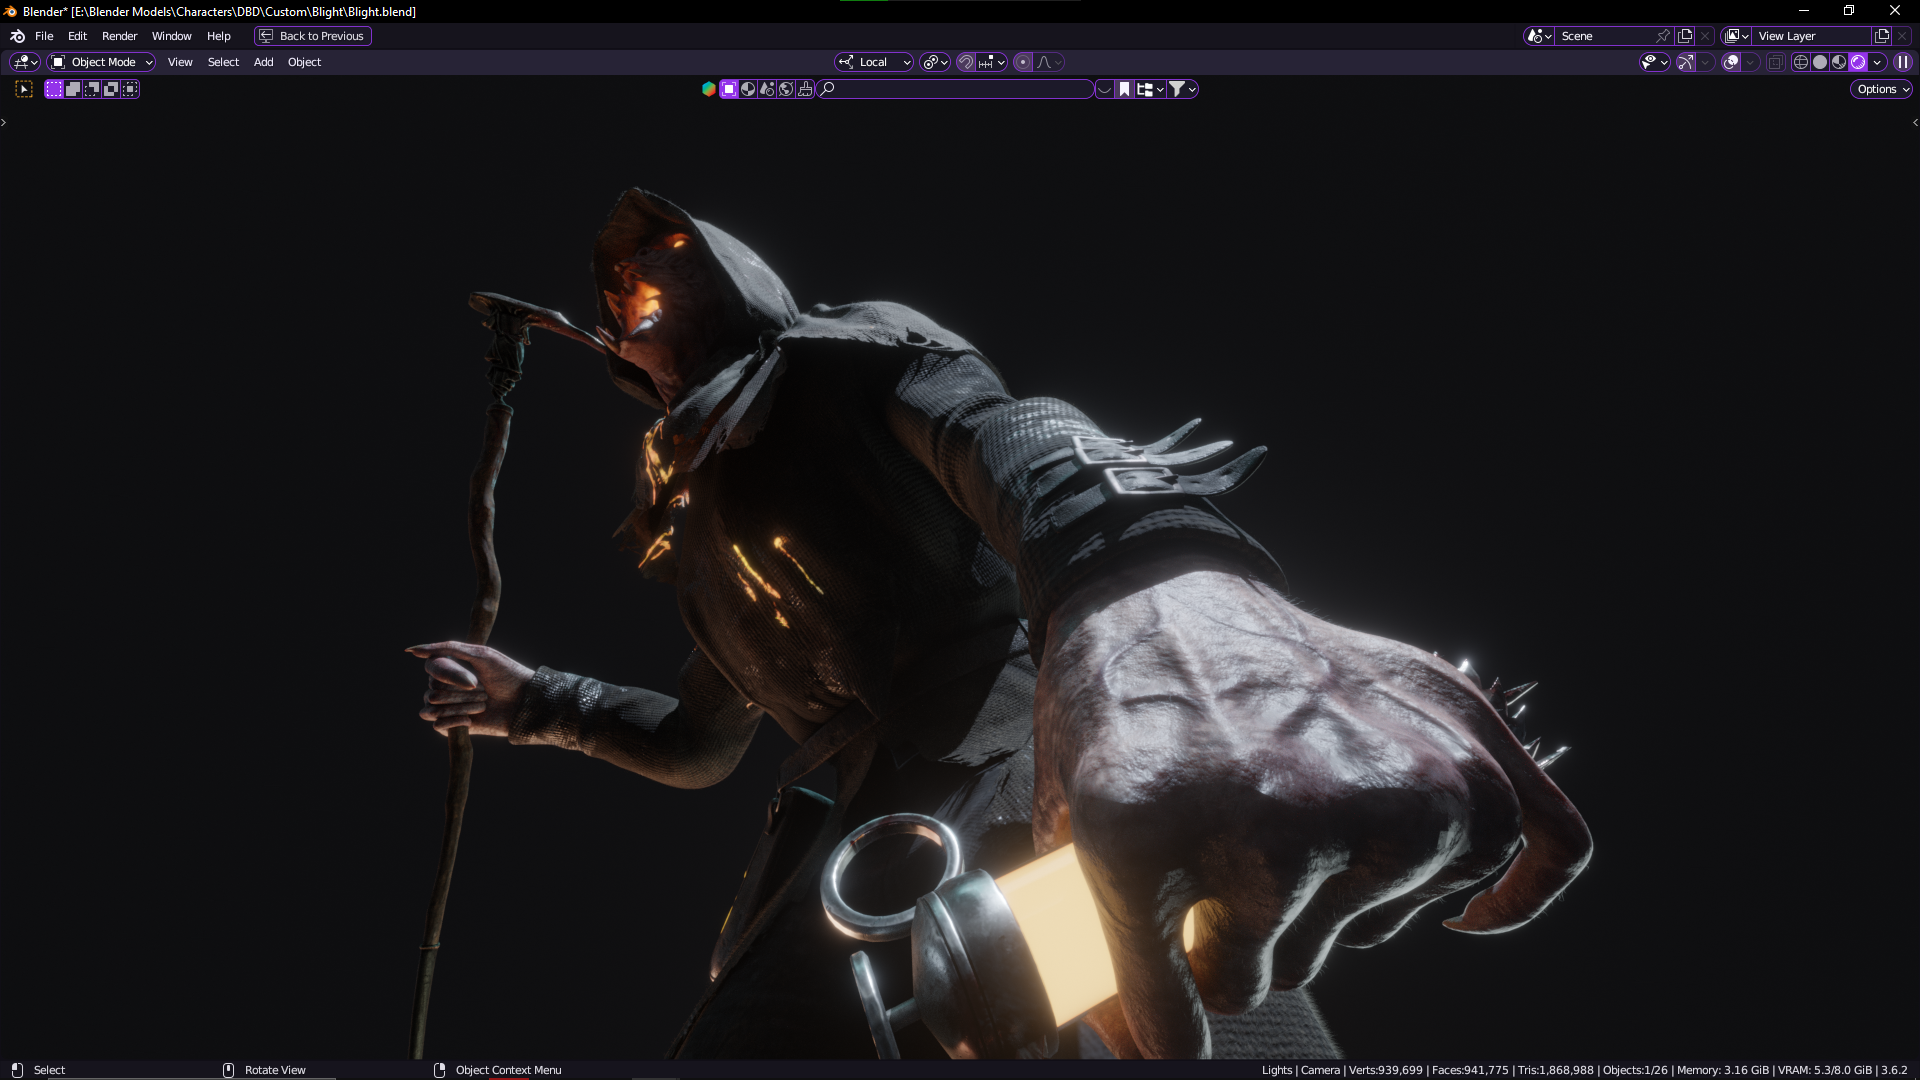Set selection mode to Intersect

click(x=130, y=89)
